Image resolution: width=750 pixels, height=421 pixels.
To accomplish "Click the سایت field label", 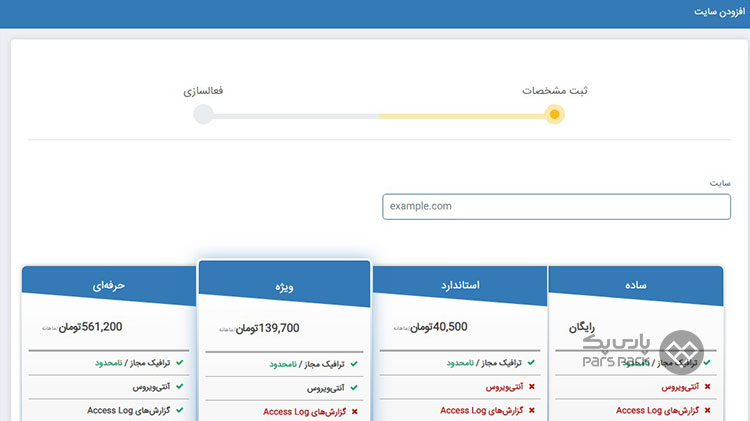I will (x=720, y=183).
